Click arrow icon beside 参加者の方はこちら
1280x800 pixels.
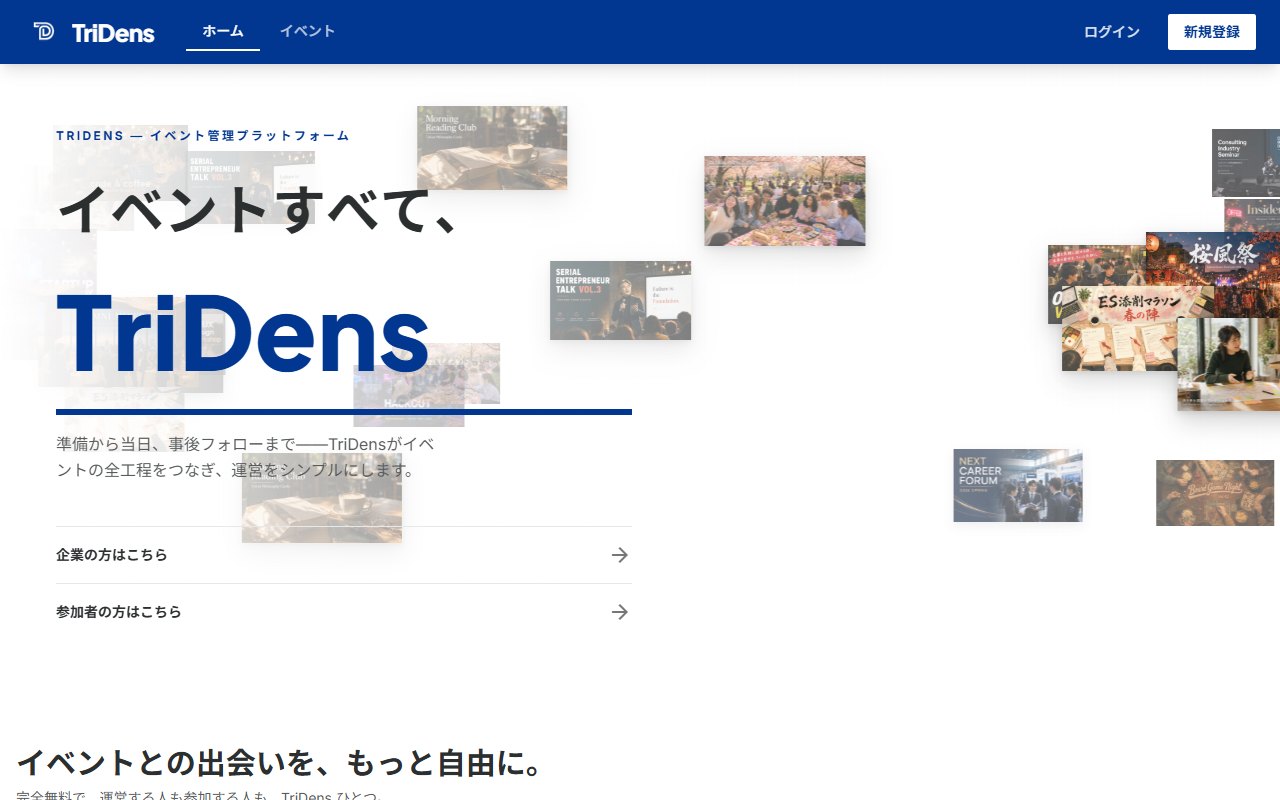[620, 612]
